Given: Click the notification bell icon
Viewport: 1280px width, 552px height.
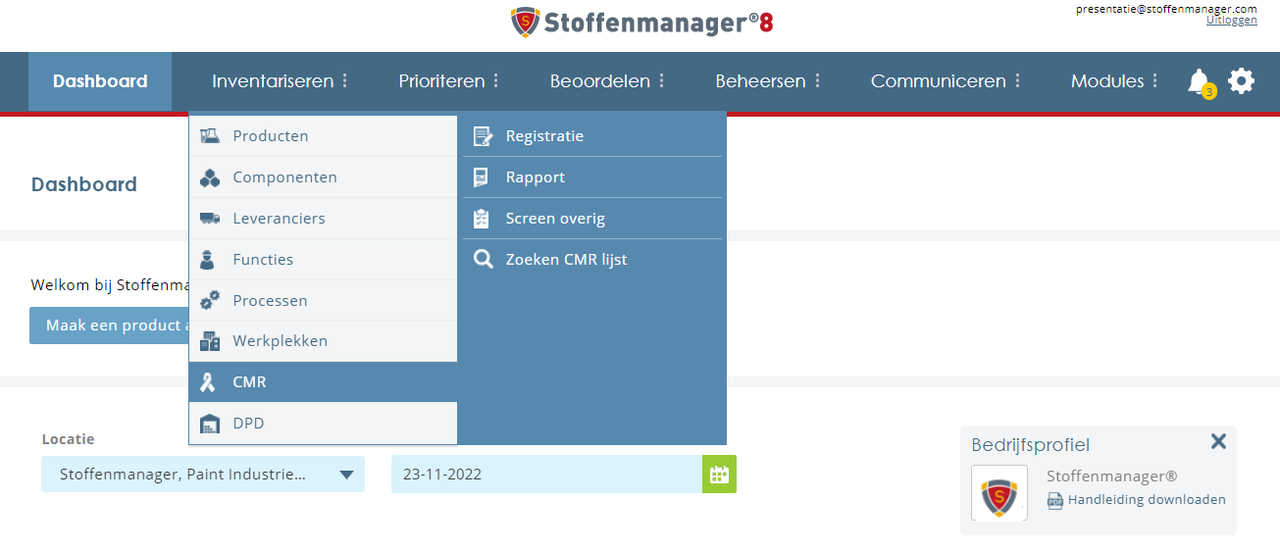Looking at the screenshot, I should pyautogui.click(x=1197, y=81).
